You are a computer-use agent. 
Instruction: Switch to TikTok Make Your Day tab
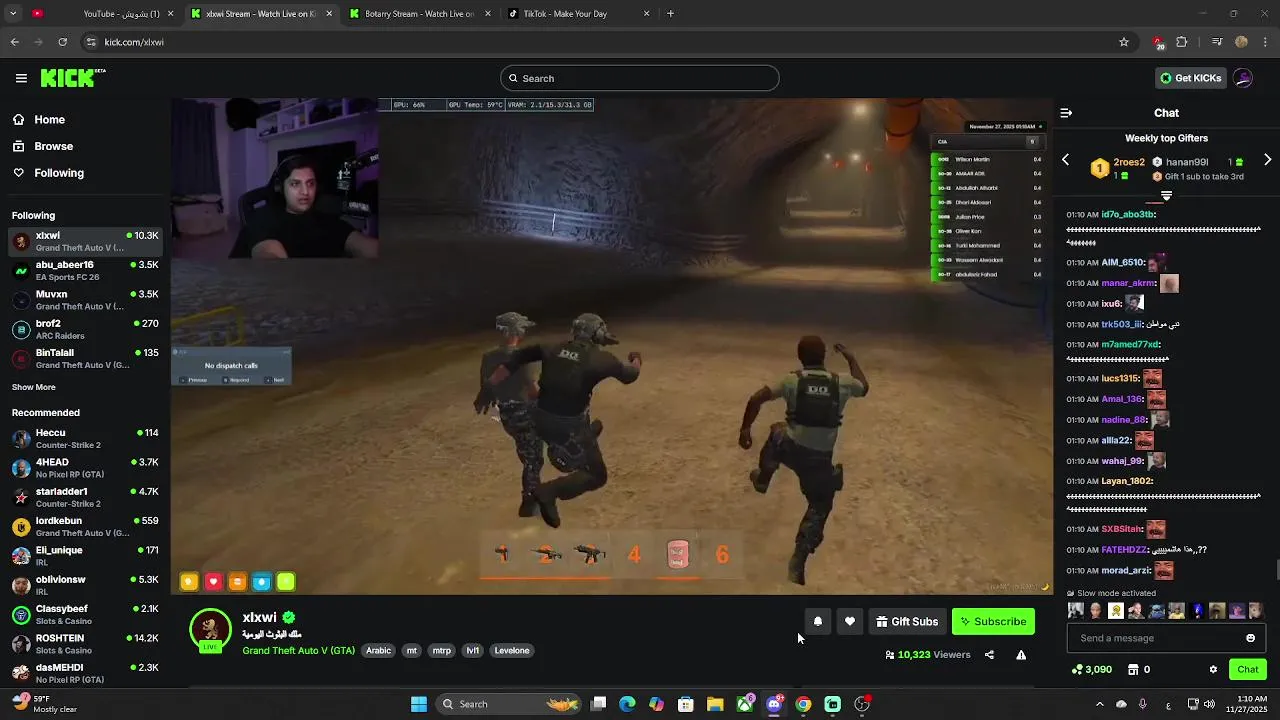(x=580, y=14)
